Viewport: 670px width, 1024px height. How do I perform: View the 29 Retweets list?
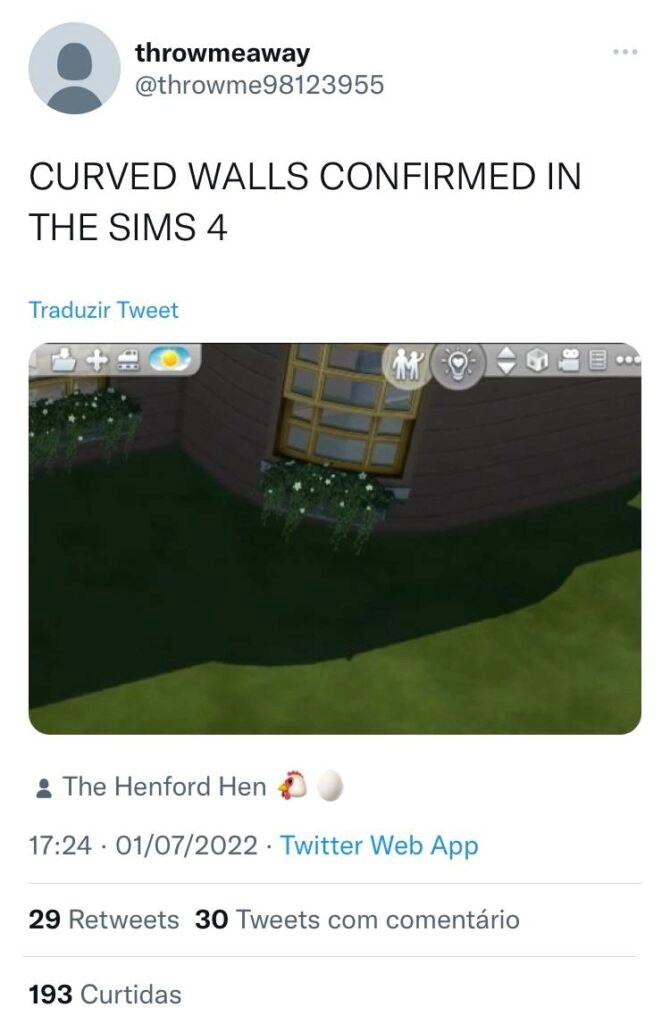click(104, 920)
